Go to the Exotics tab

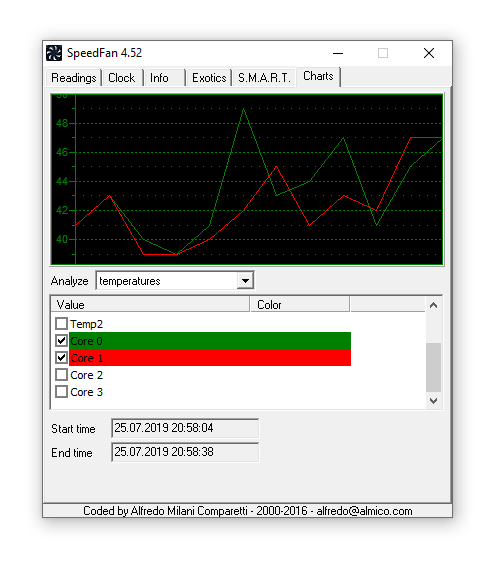tap(209, 78)
